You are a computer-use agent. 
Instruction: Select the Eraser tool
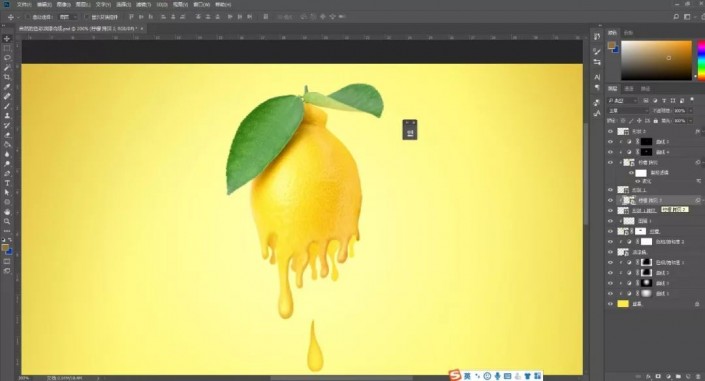coord(7,135)
